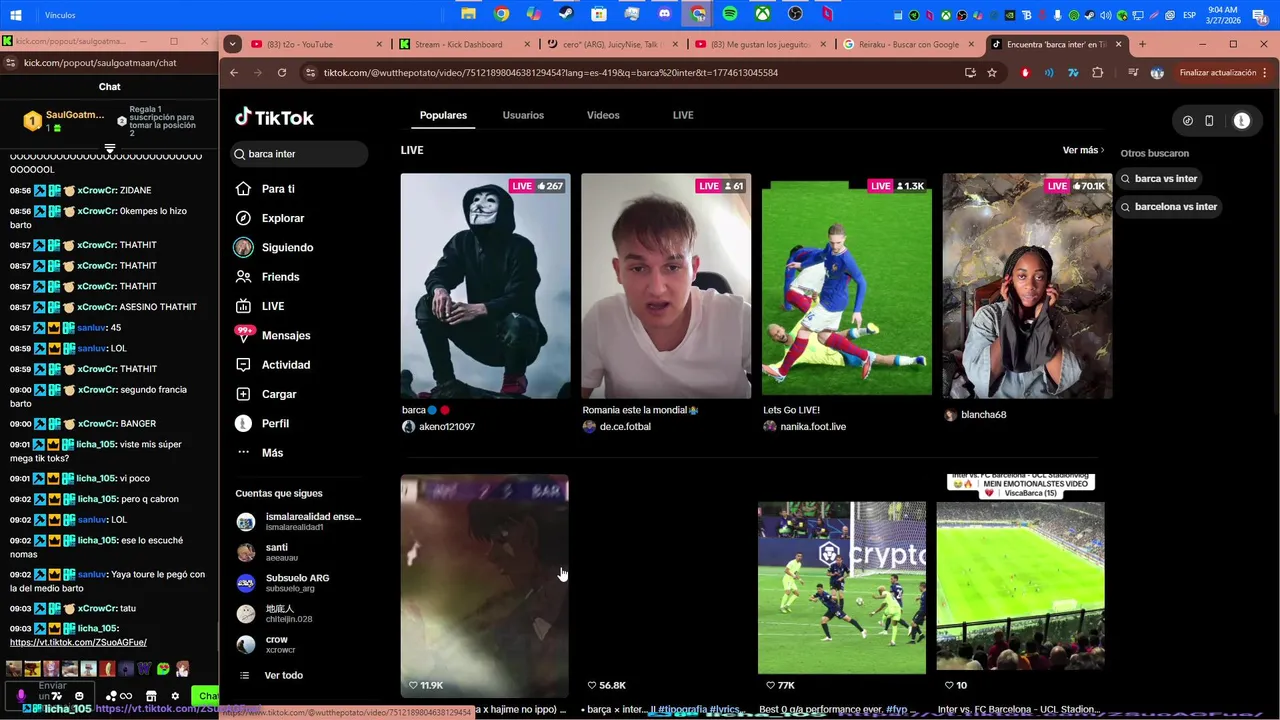Image resolution: width=1280 pixels, height=720 pixels.
Task: Open the vt.tiktok.com link in Kick chat
Action: coord(78,643)
